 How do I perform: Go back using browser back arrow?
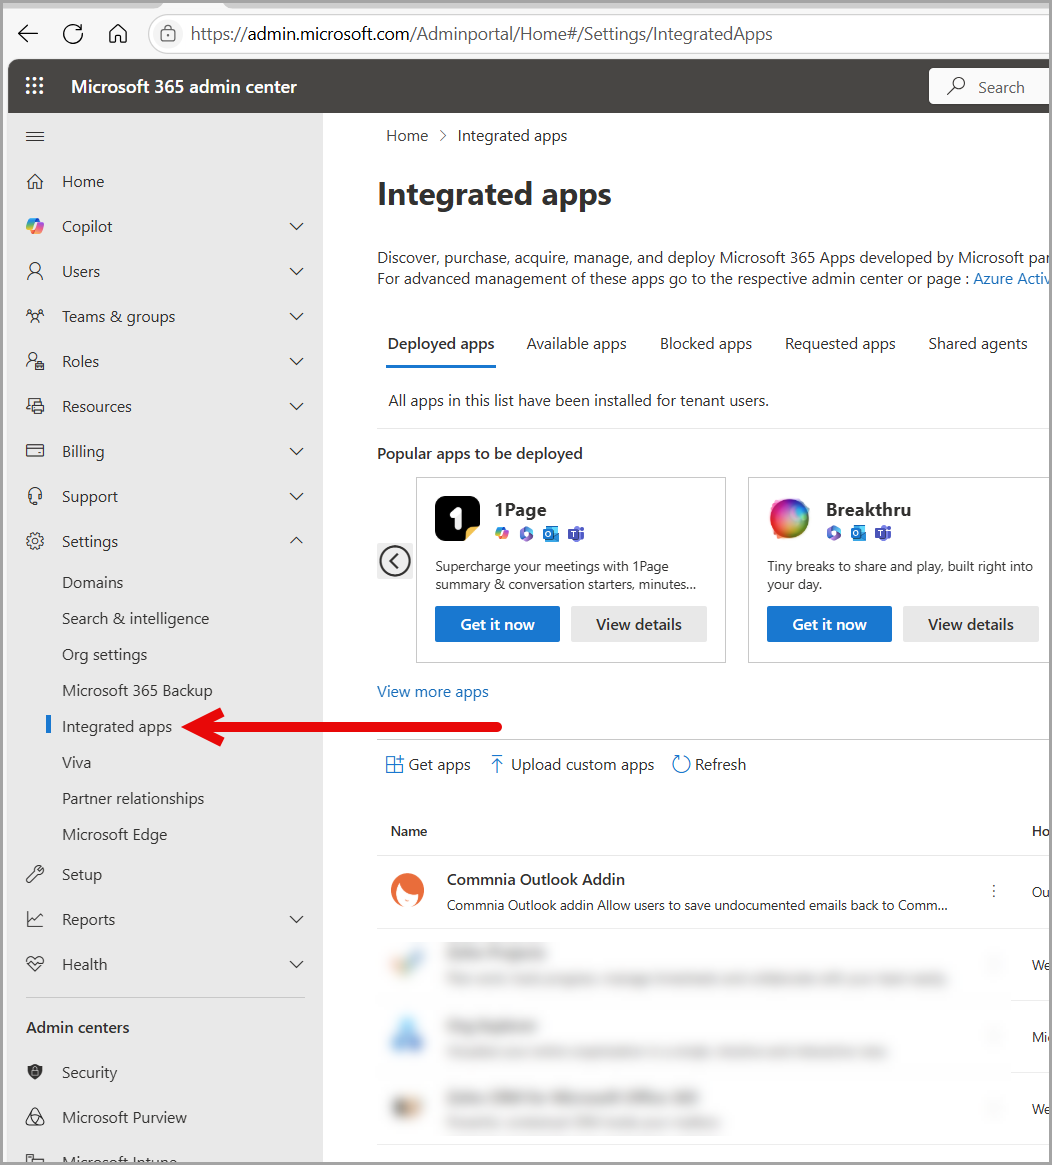tap(28, 33)
